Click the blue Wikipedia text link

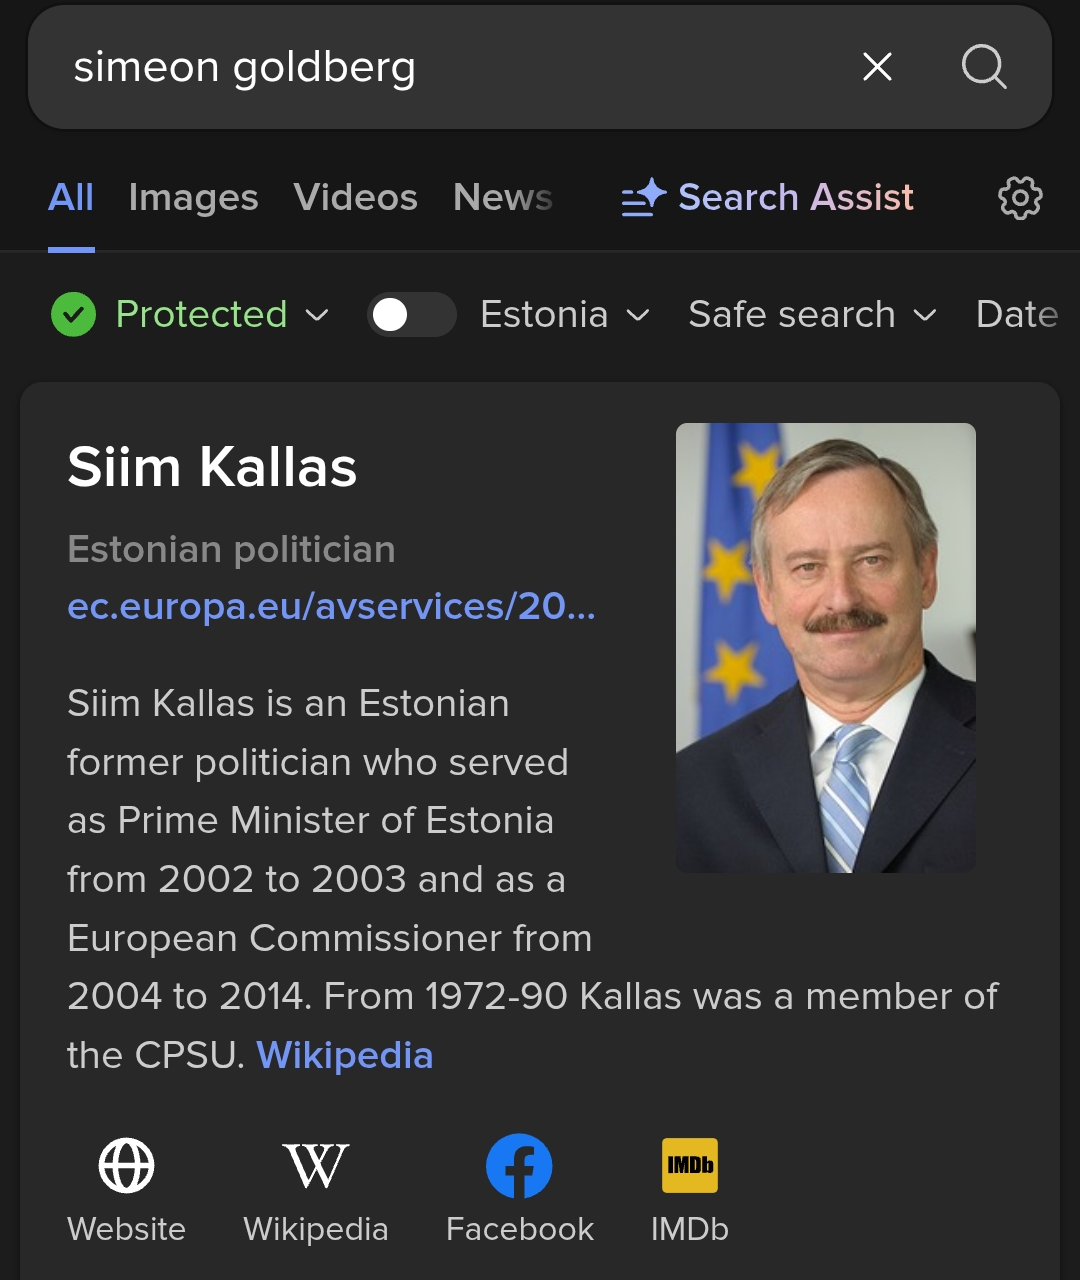coord(345,1056)
